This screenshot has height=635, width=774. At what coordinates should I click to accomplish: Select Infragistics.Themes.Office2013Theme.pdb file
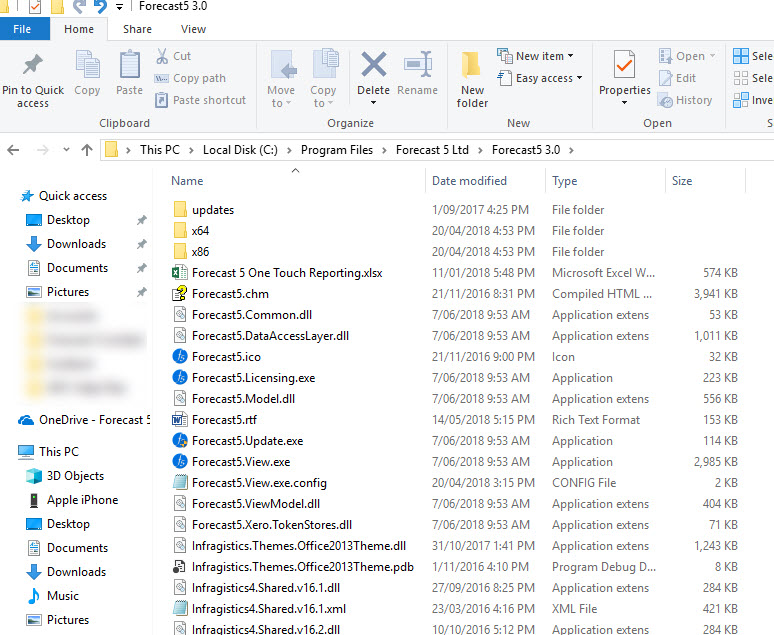(x=303, y=567)
